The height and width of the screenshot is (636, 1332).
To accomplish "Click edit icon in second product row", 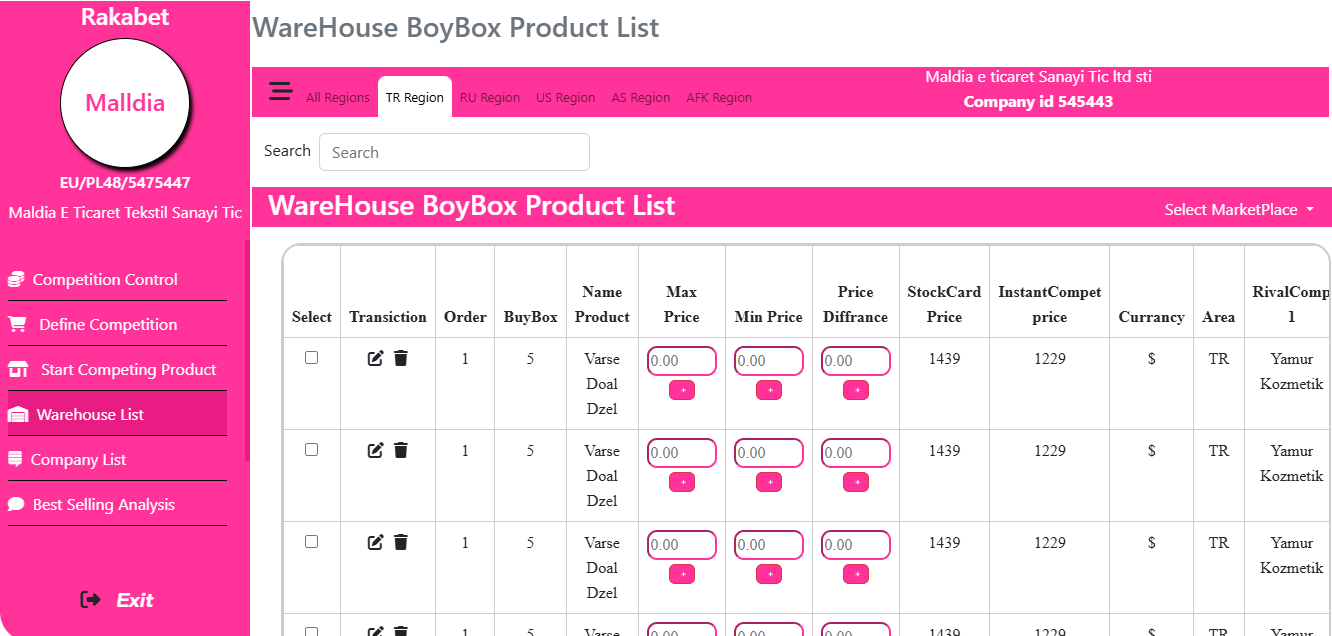I will [376, 450].
